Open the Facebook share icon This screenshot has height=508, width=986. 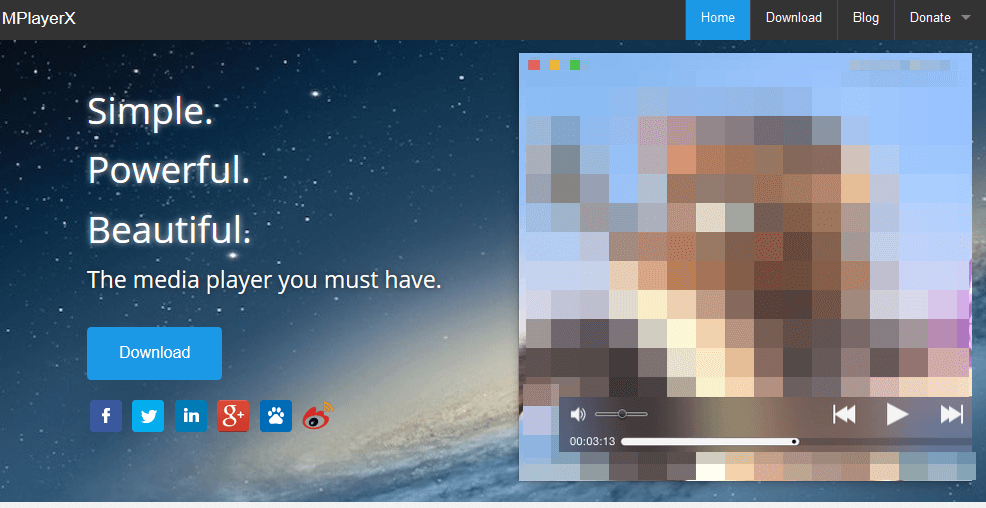tap(105, 415)
